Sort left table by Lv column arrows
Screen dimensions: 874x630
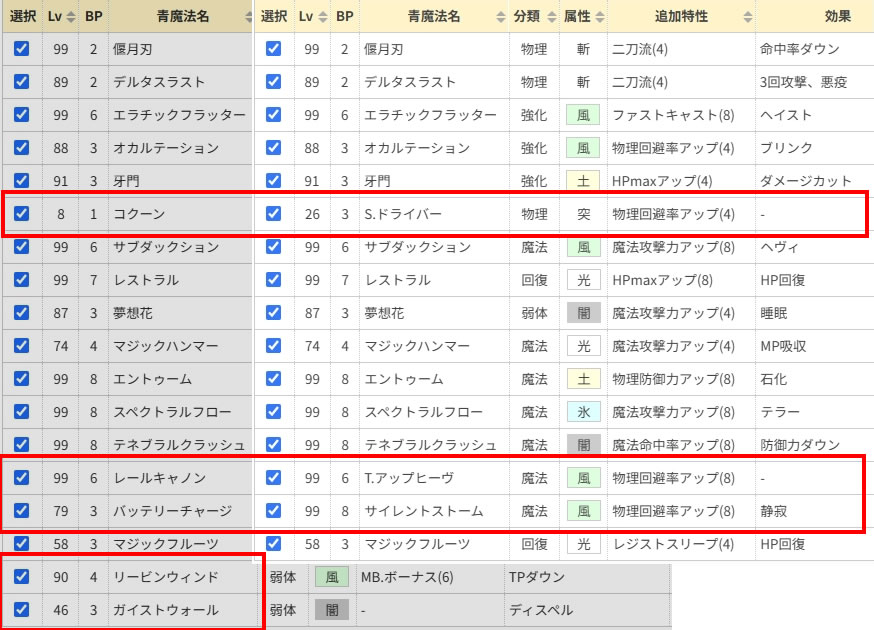(70, 17)
